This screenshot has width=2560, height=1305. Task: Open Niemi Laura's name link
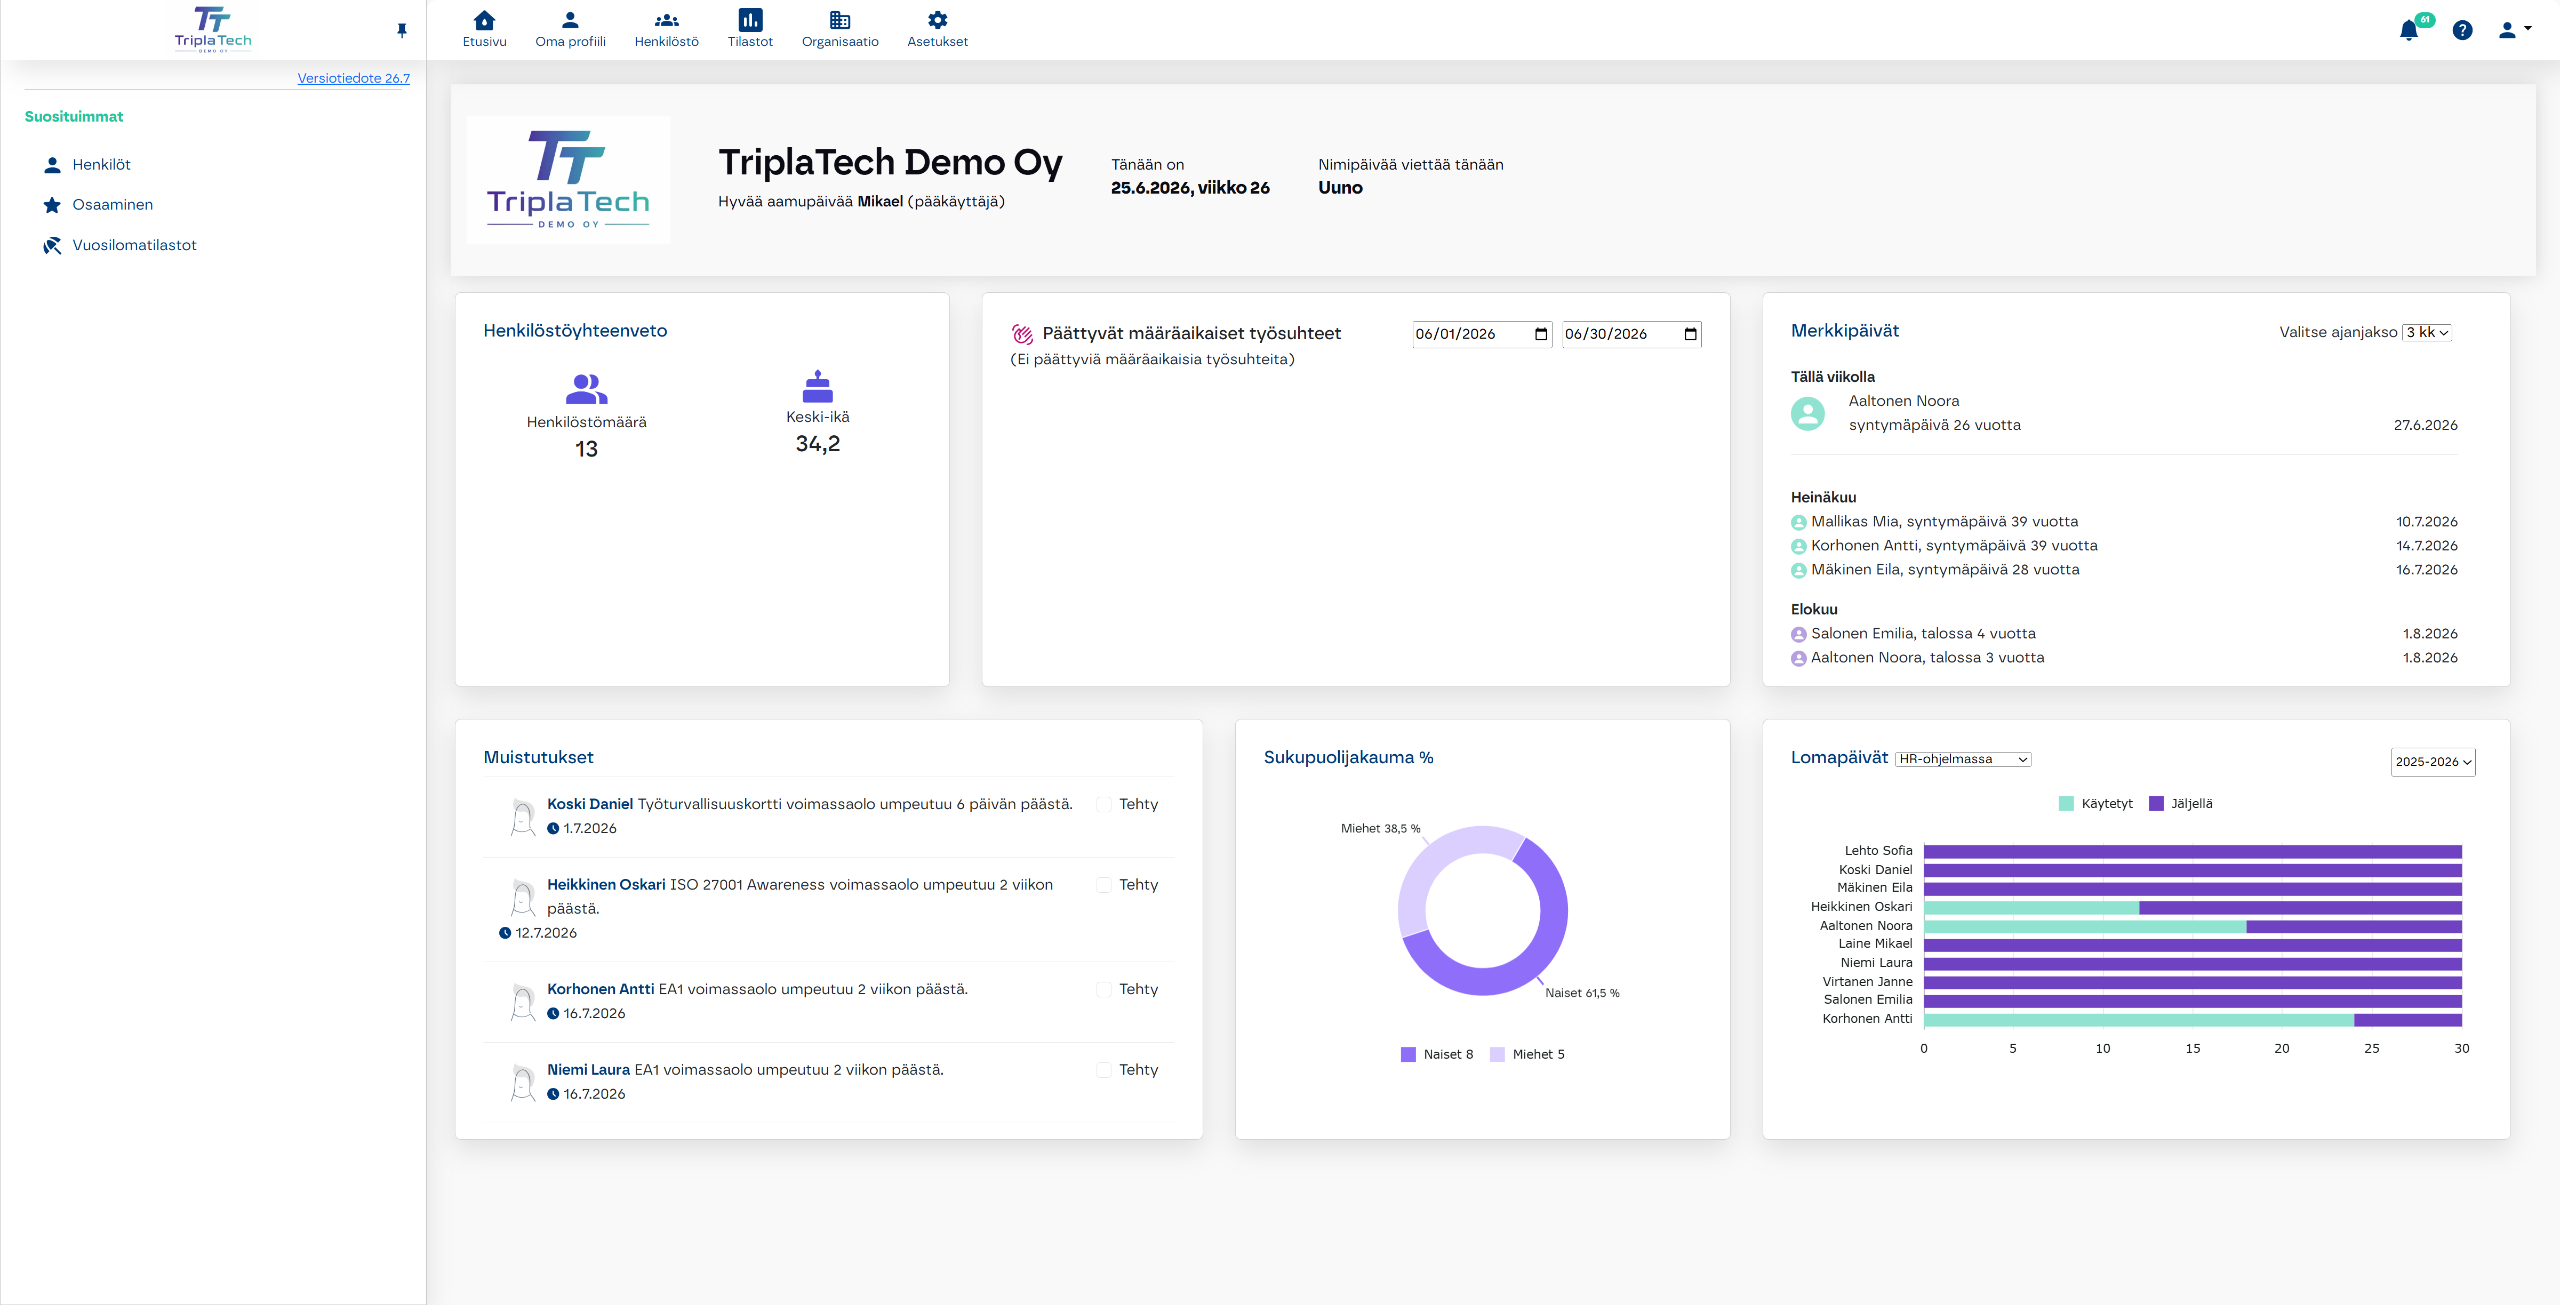(x=588, y=1070)
